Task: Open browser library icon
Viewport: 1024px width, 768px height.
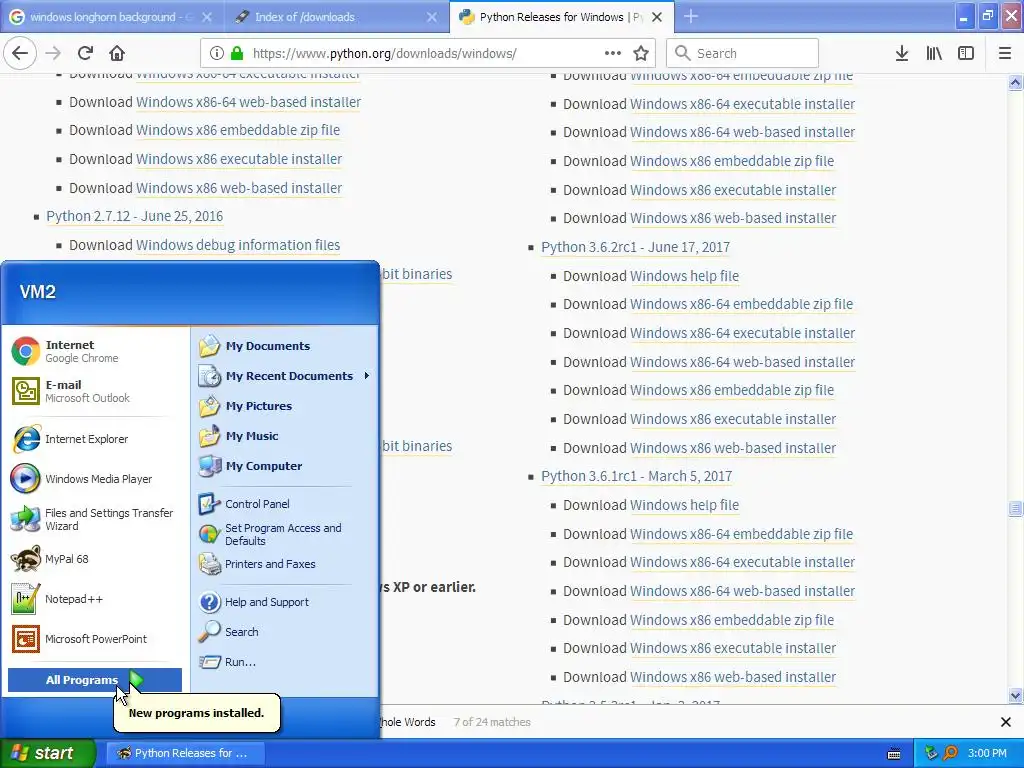Action: point(934,54)
